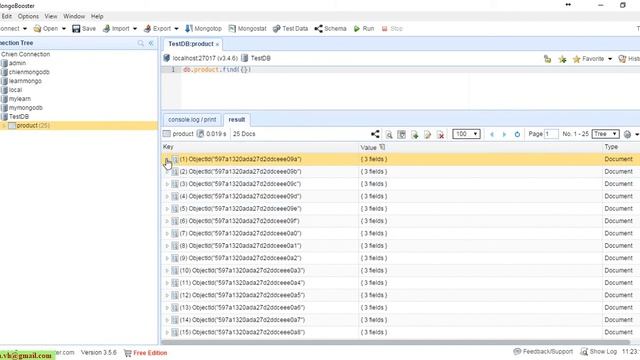640x360 pixels.
Task: Click the Stop button
Action: [x=392, y=29]
